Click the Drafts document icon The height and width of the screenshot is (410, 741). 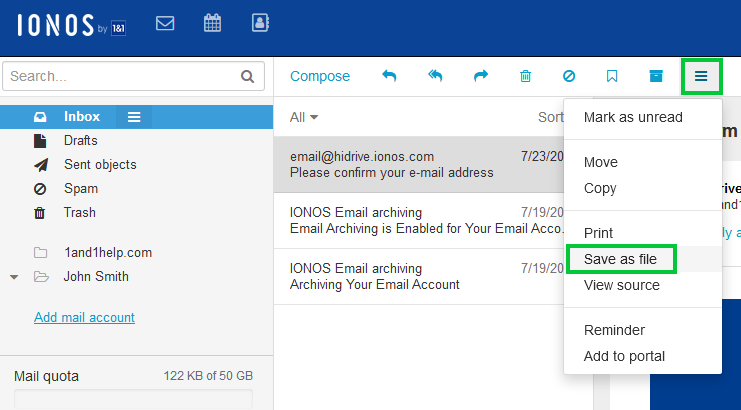pos(40,141)
